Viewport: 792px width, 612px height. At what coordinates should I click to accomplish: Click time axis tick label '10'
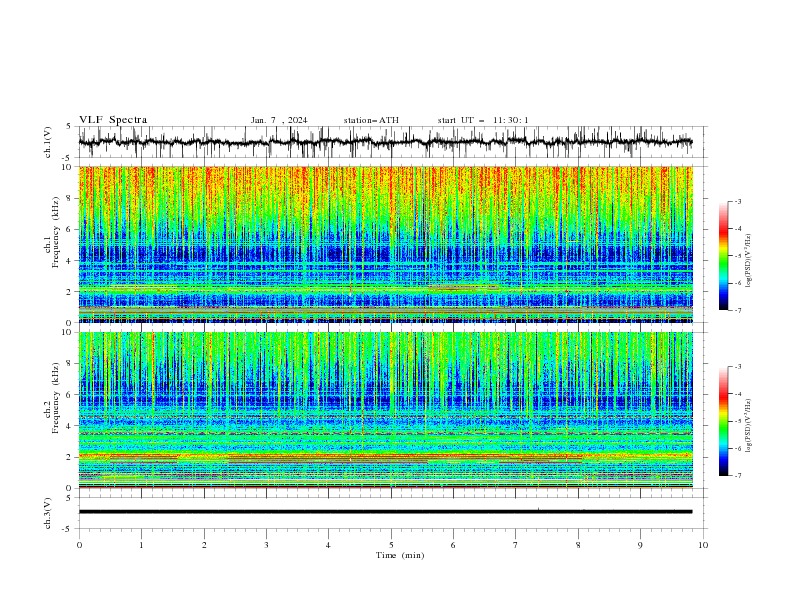pos(703,545)
